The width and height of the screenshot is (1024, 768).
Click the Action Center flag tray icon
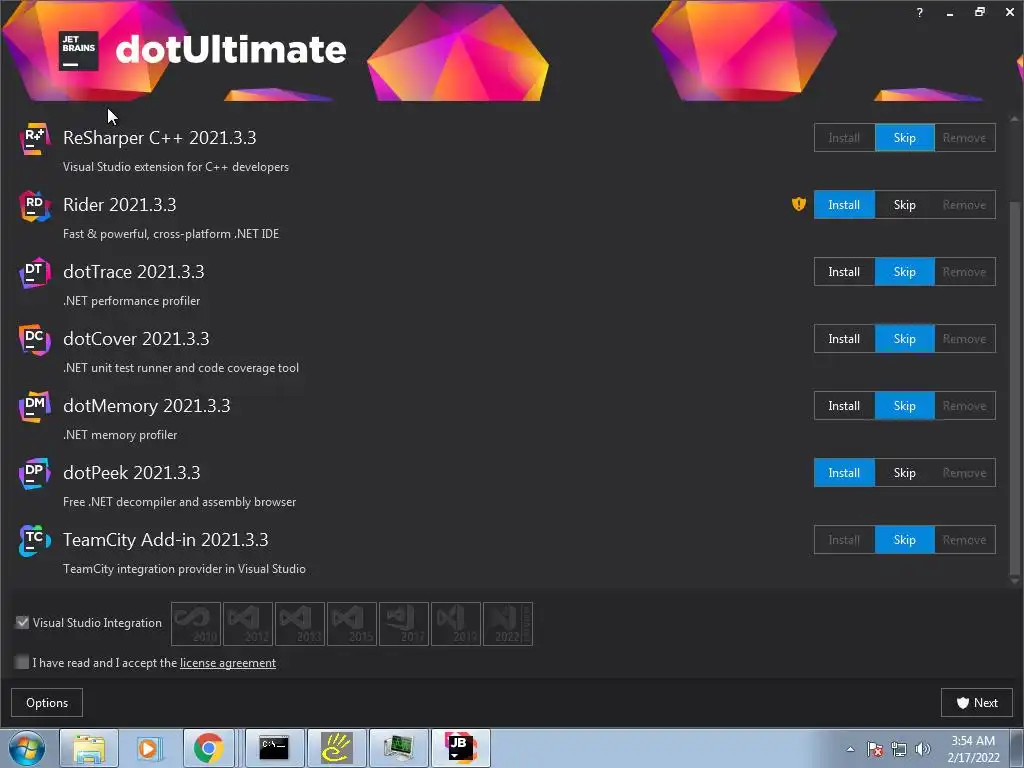[875, 749]
